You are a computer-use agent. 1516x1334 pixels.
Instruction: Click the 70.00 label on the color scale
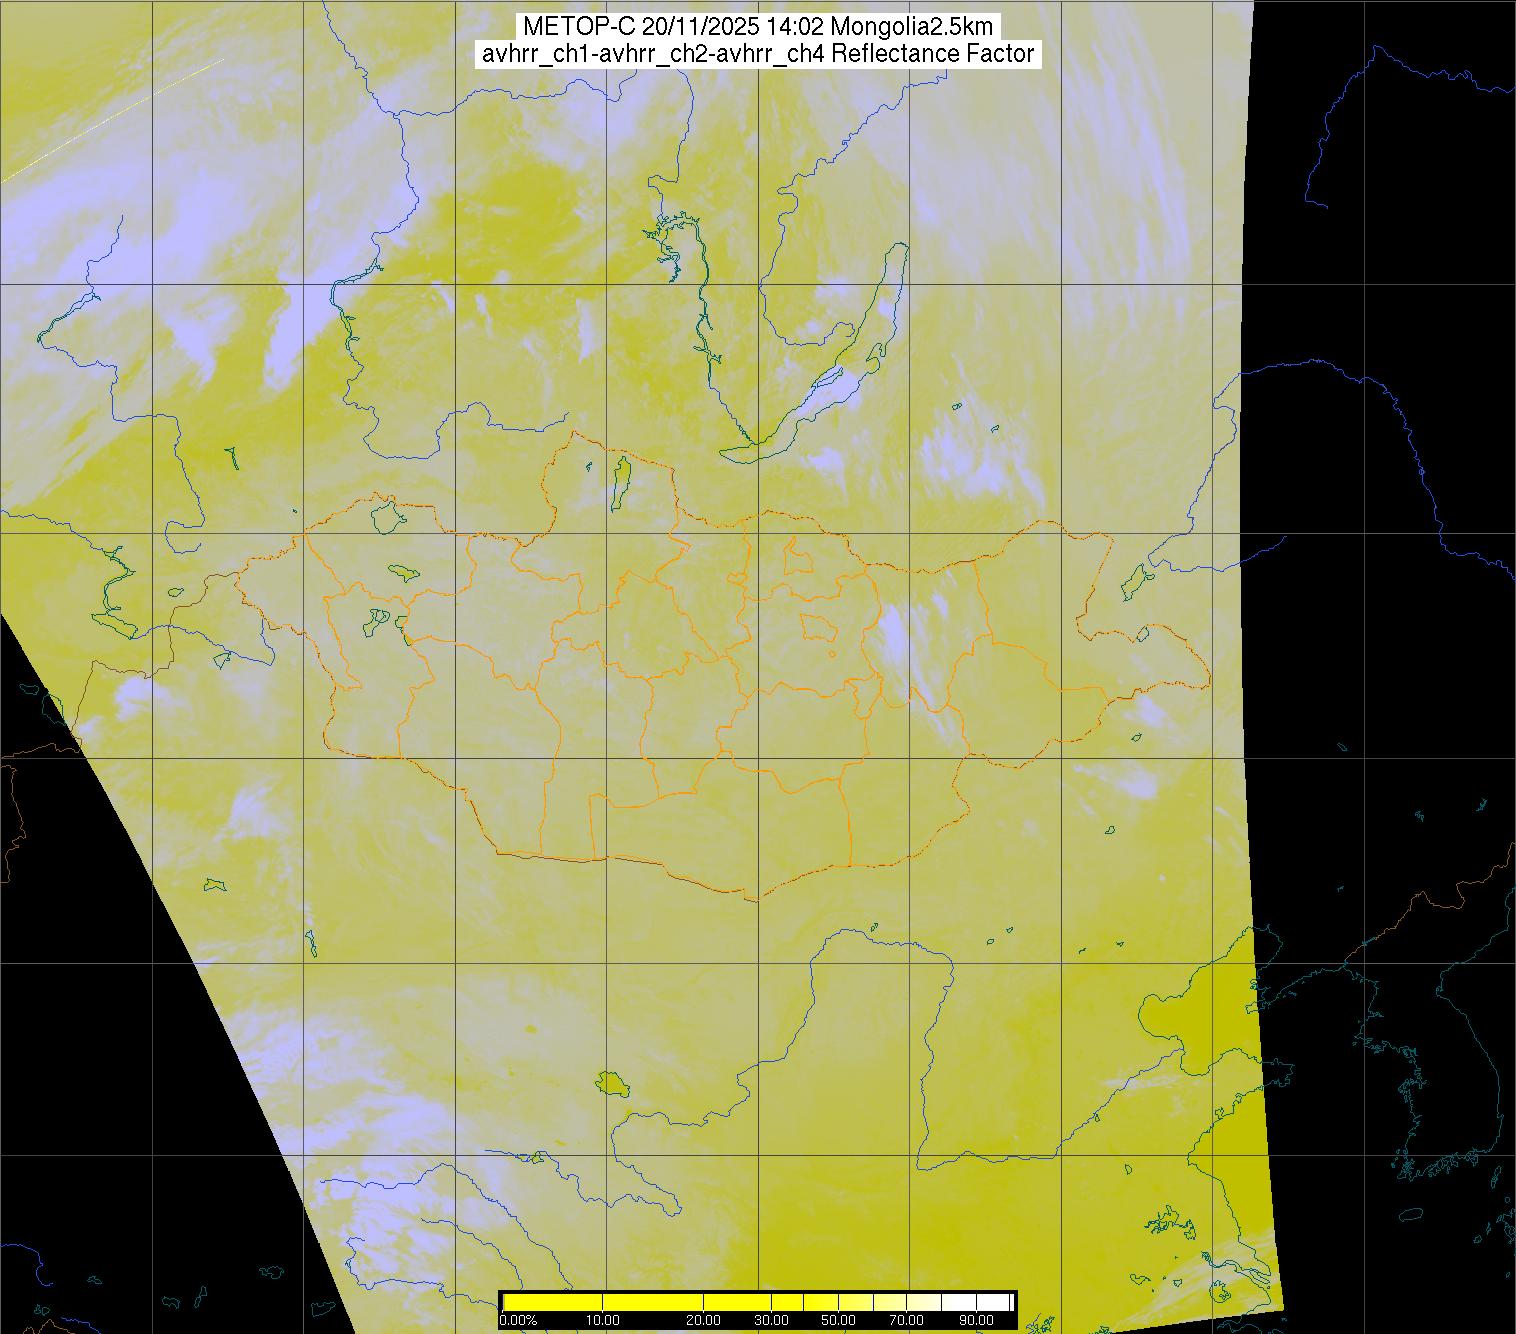point(906,1321)
